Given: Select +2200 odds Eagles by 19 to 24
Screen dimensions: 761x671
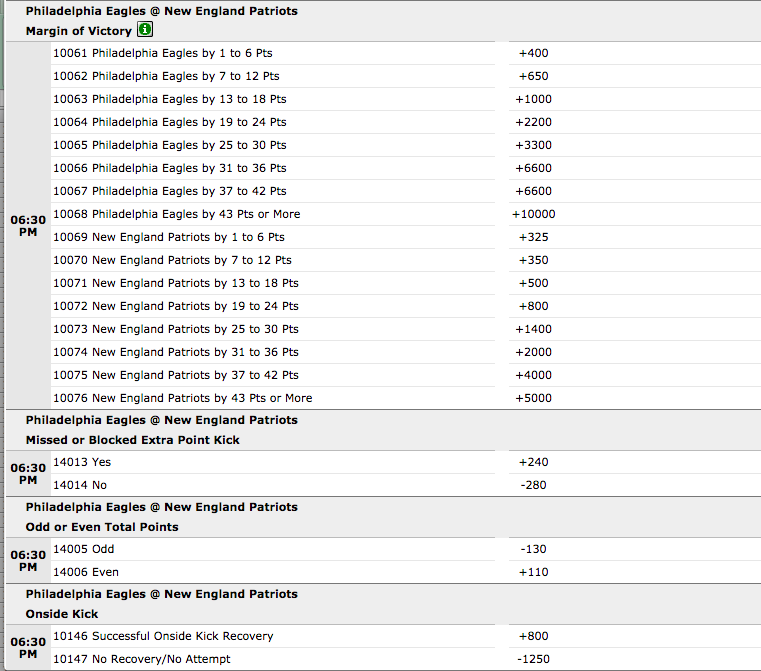Looking at the screenshot, I should [x=533, y=122].
